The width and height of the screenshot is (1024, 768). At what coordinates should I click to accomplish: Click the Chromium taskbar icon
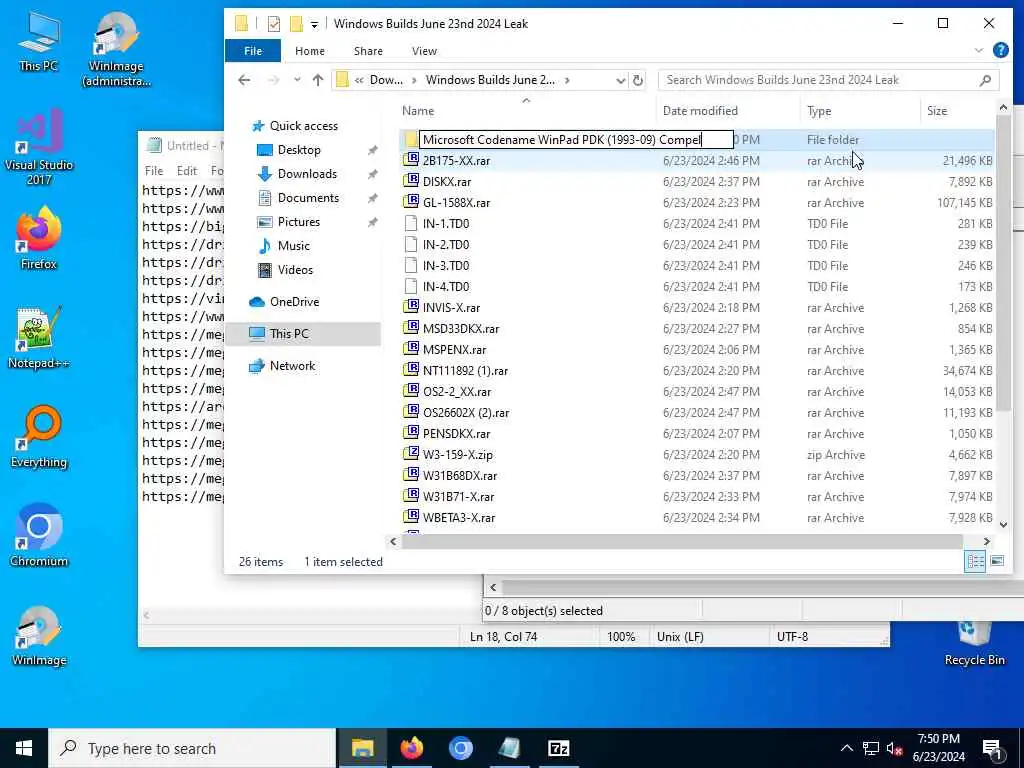(x=460, y=748)
